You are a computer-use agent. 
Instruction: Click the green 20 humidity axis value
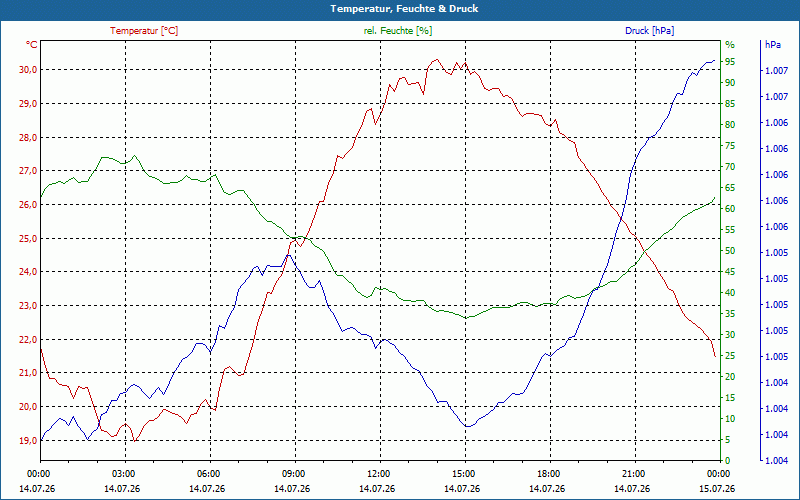(x=730, y=377)
